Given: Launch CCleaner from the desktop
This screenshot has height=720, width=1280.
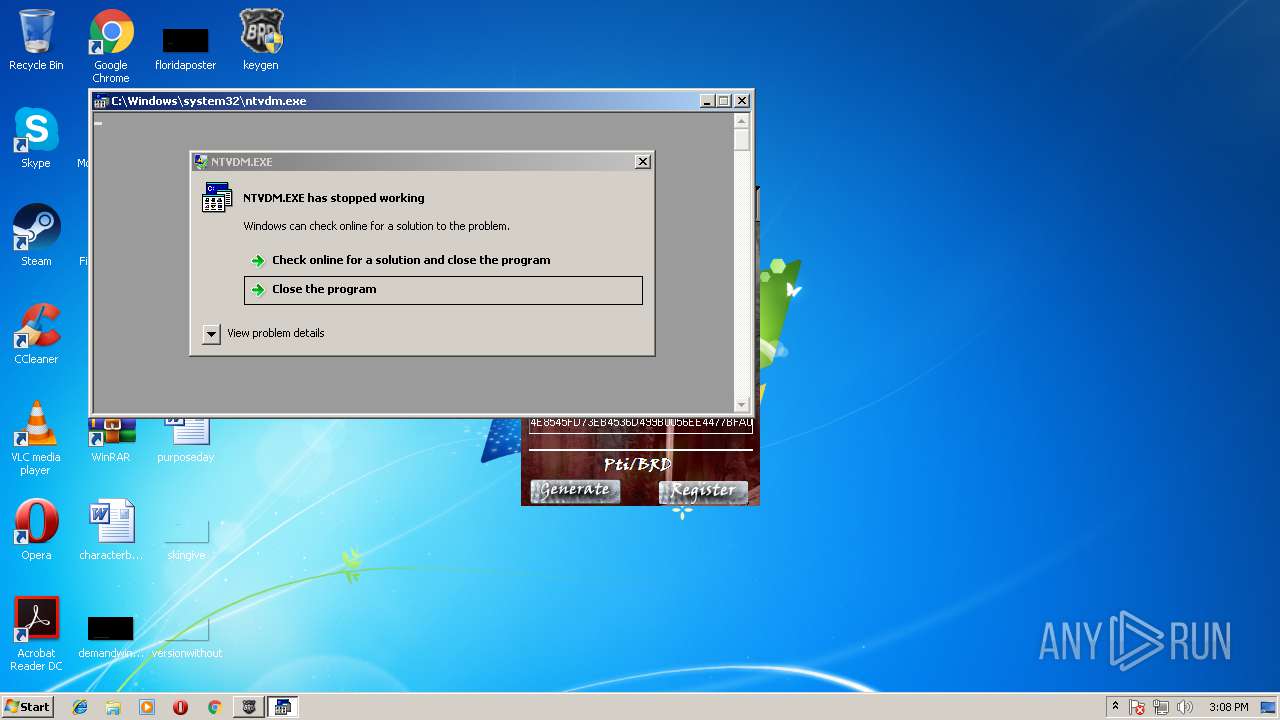Looking at the screenshot, I should coord(36,334).
